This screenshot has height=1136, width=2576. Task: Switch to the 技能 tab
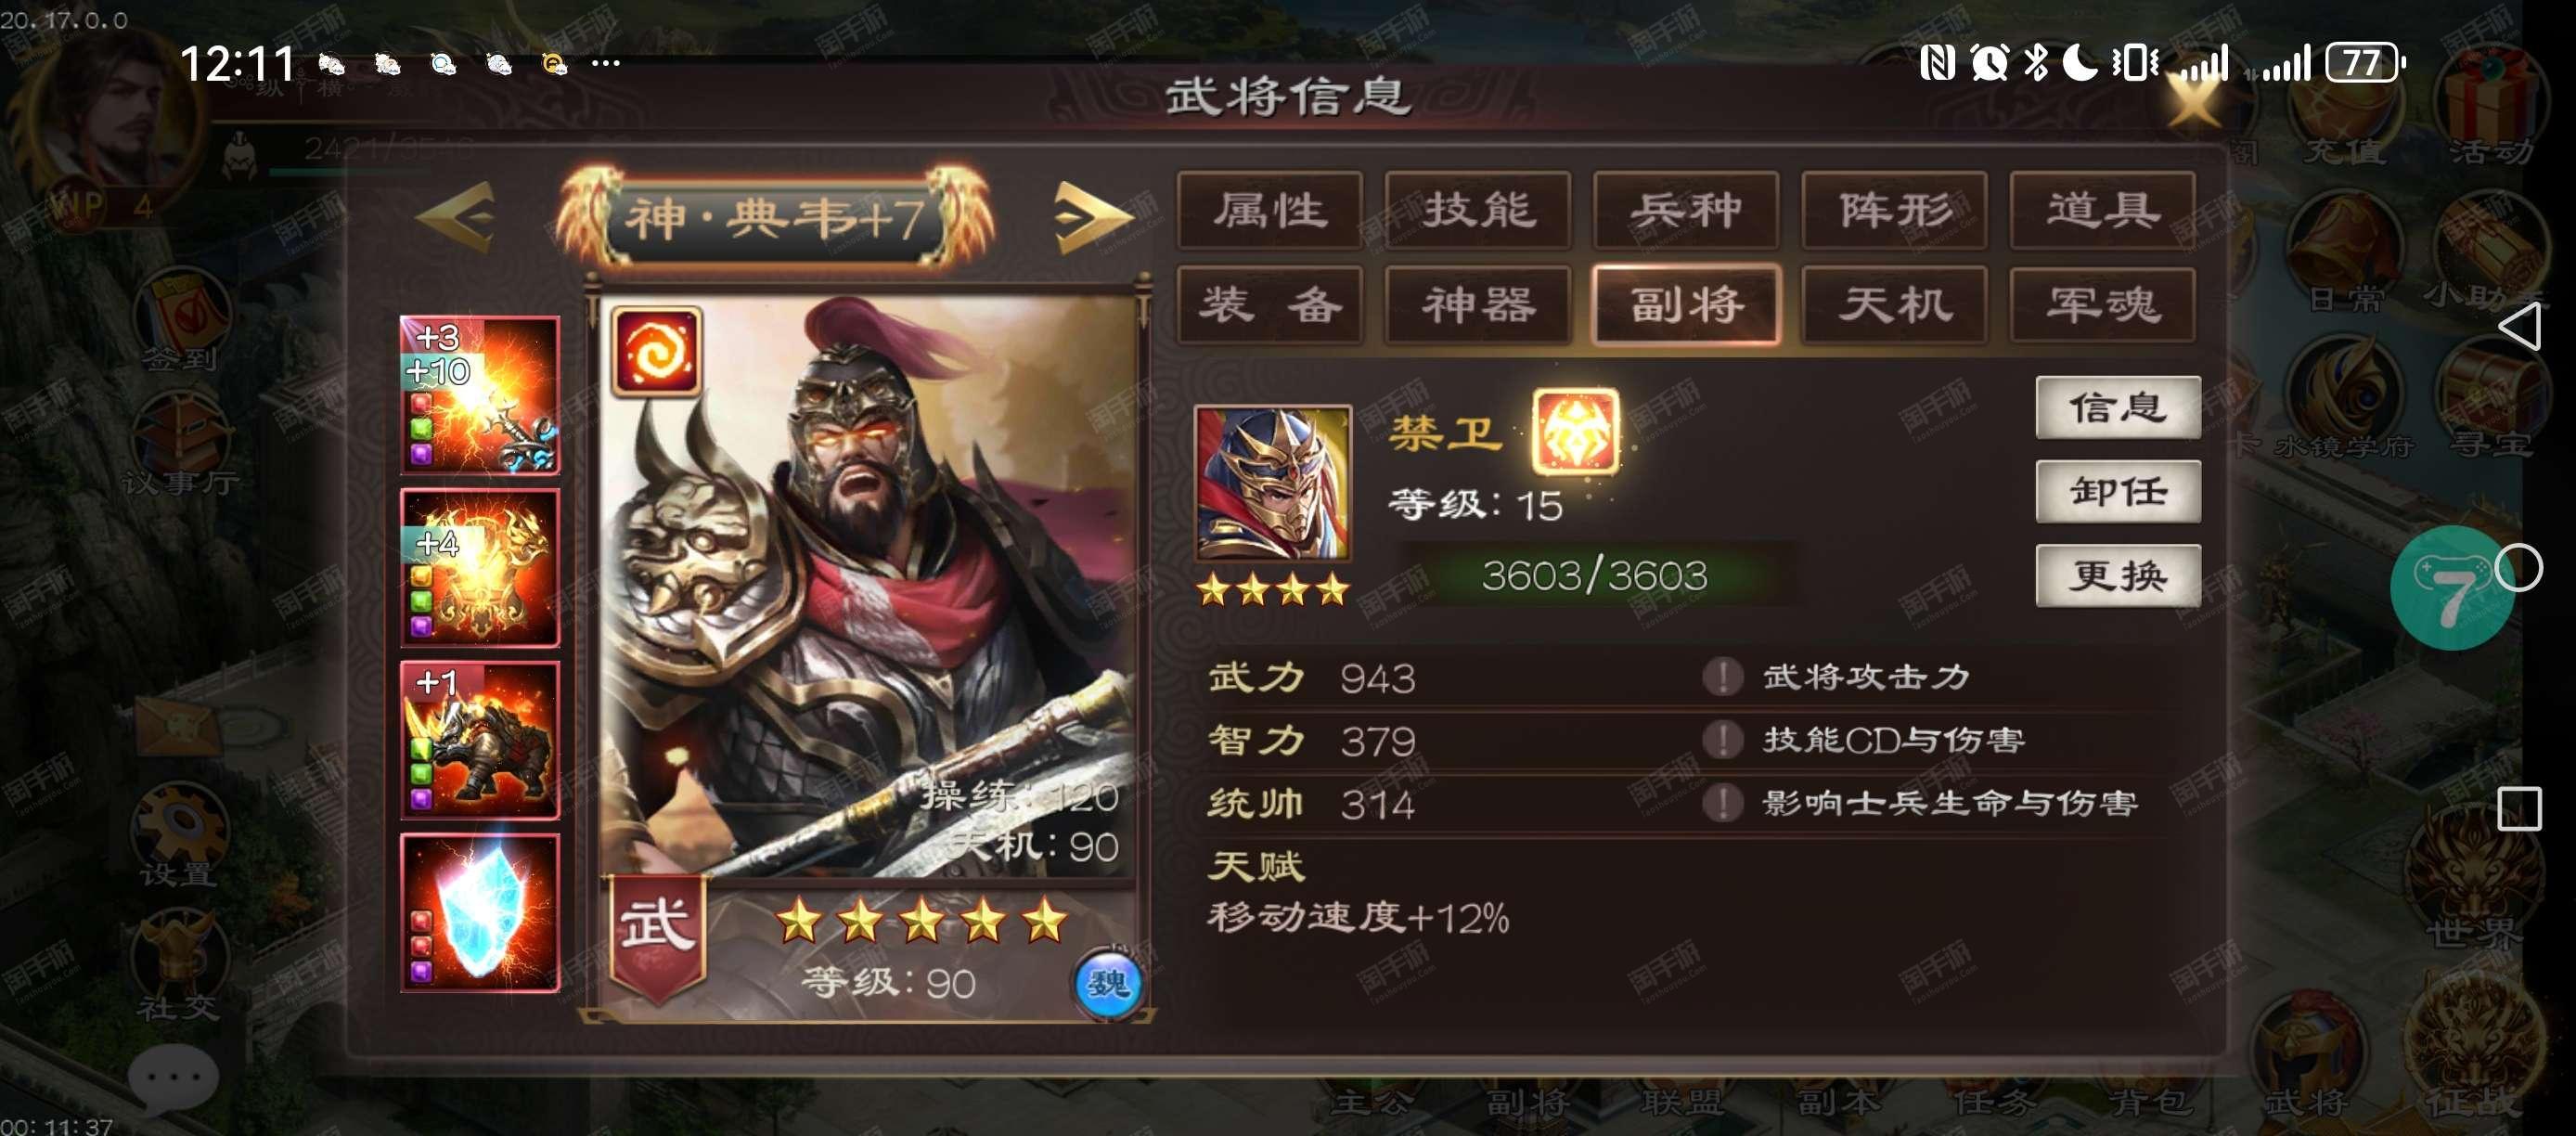(x=1478, y=210)
